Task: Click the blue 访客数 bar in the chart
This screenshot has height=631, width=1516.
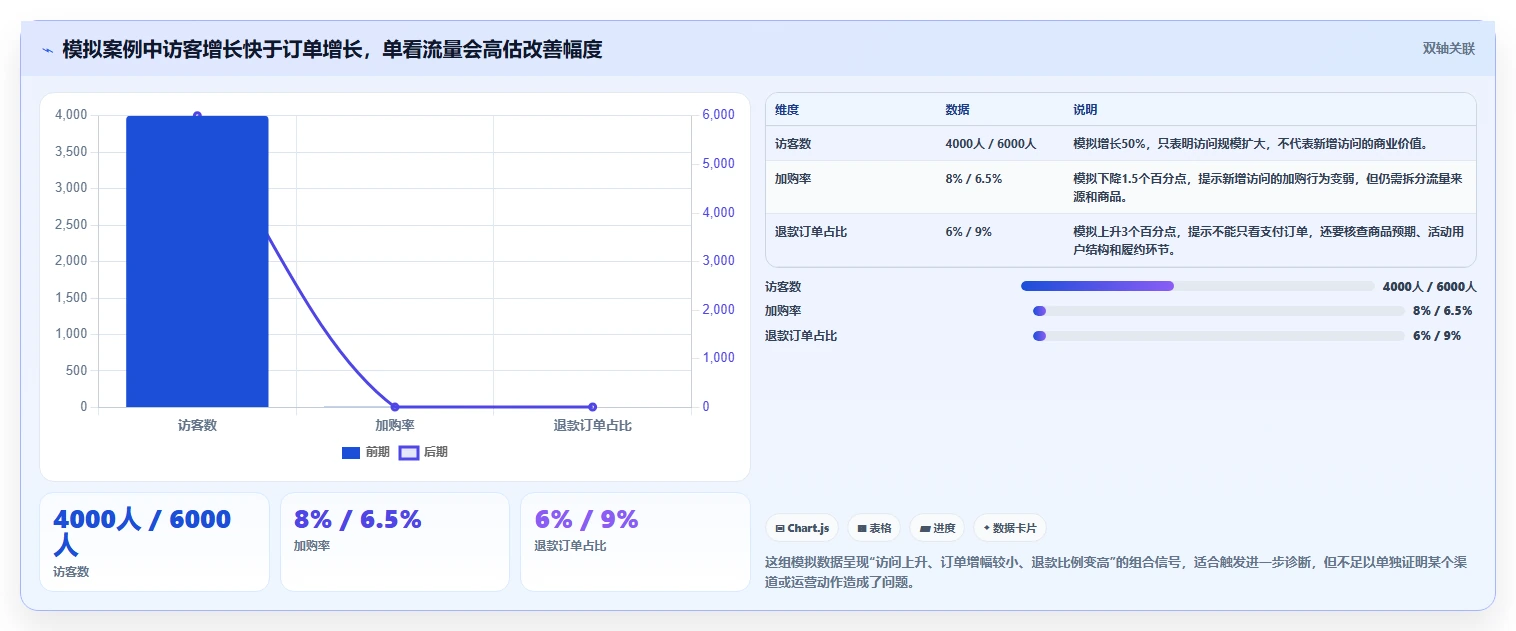Action: 197,261
